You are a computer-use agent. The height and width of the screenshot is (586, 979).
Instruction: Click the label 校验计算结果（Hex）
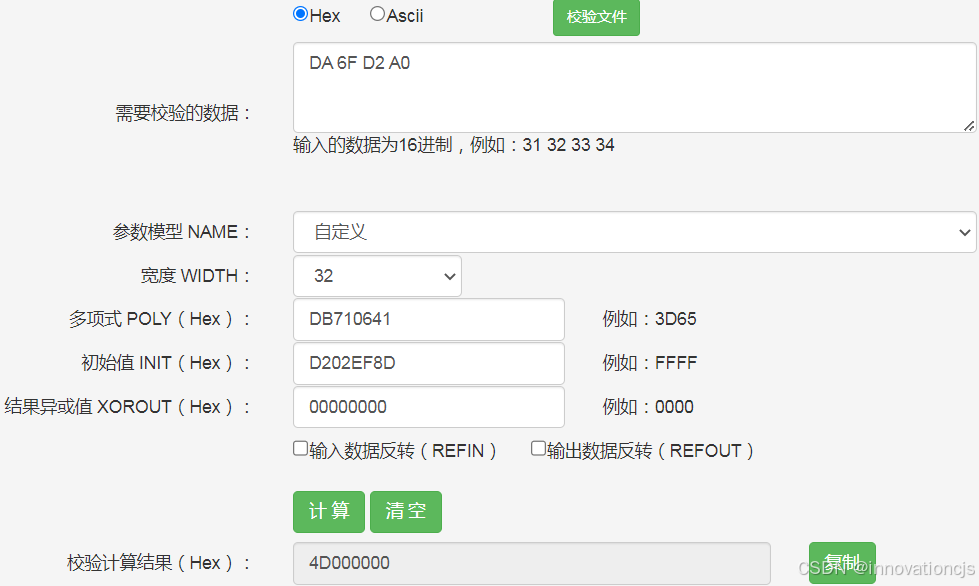pos(159,563)
